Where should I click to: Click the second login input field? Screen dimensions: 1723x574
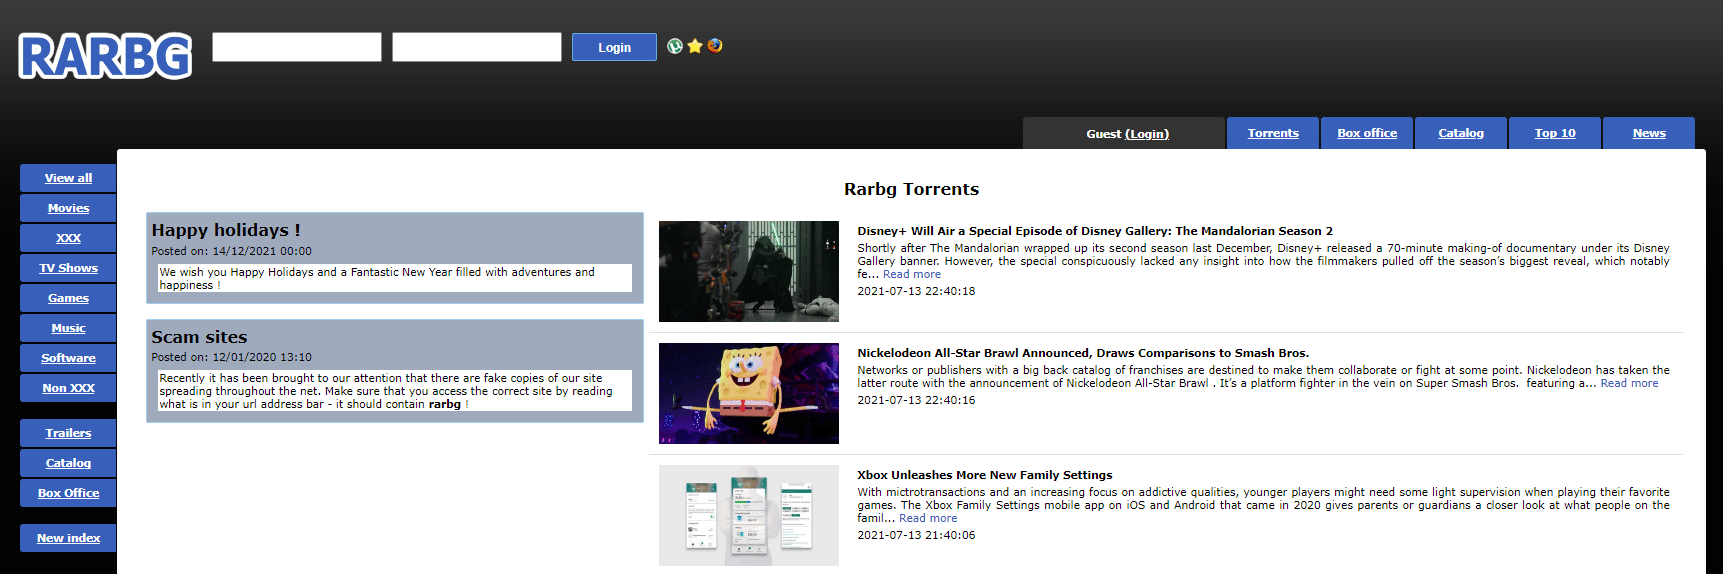(x=477, y=47)
